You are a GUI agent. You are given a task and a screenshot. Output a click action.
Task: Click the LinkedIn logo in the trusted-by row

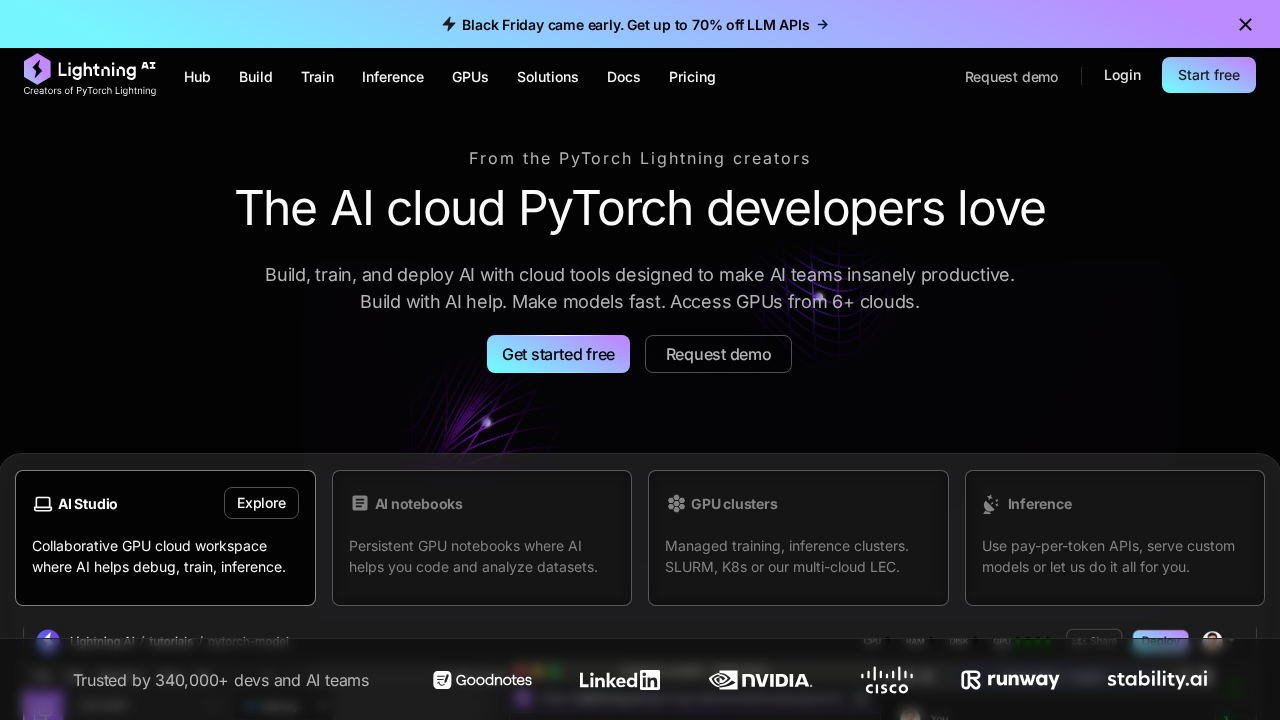[620, 680]
